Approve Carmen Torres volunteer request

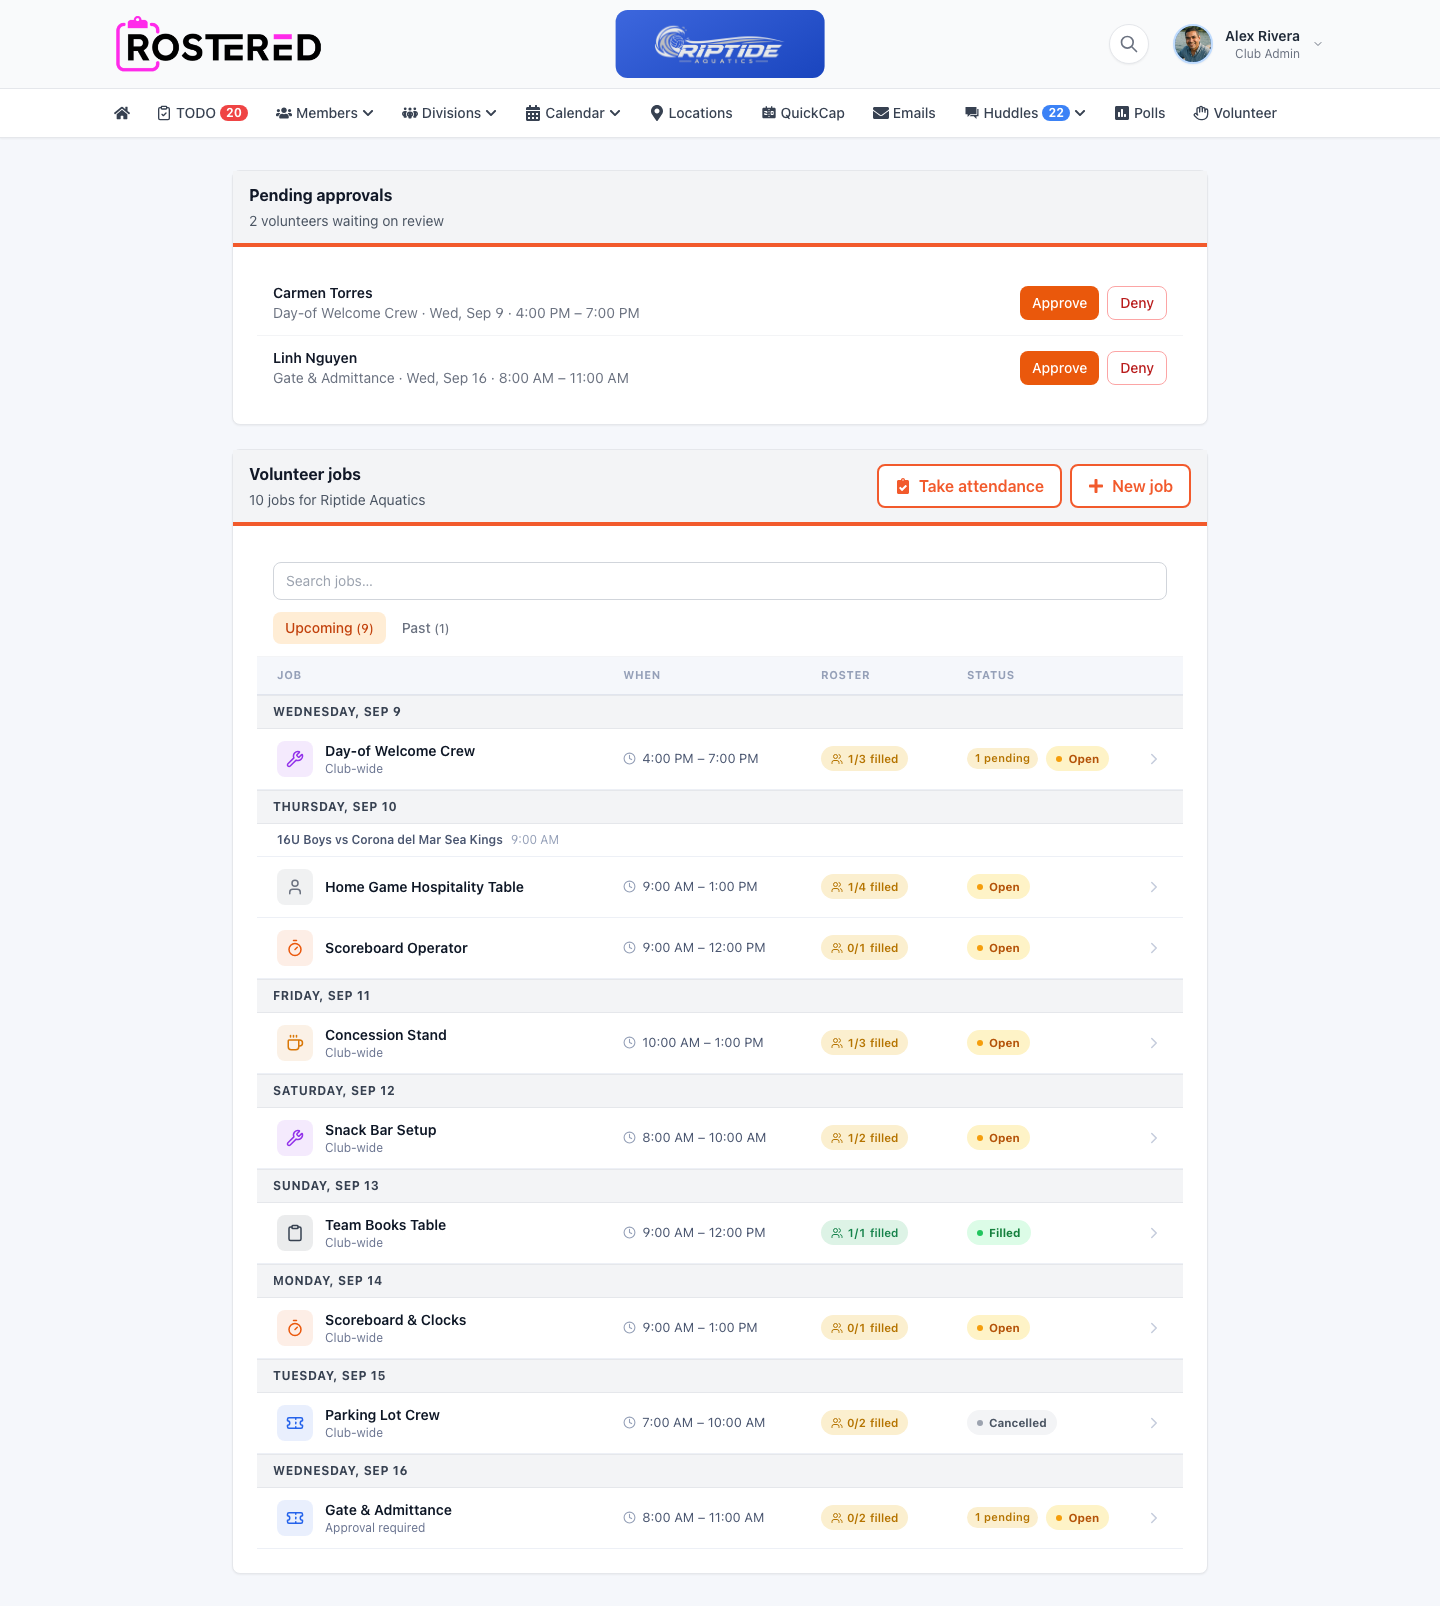pos(1059,303)
